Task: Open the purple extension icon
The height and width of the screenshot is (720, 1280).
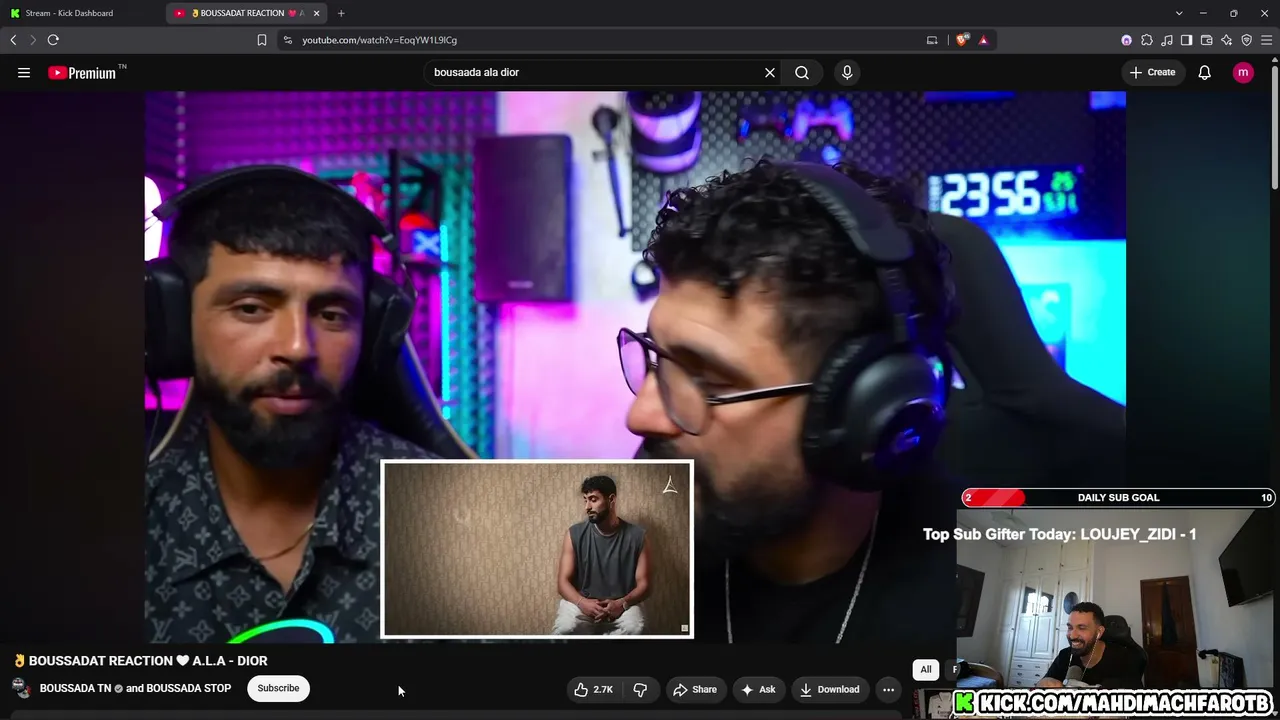Action: coord(1127,40)
